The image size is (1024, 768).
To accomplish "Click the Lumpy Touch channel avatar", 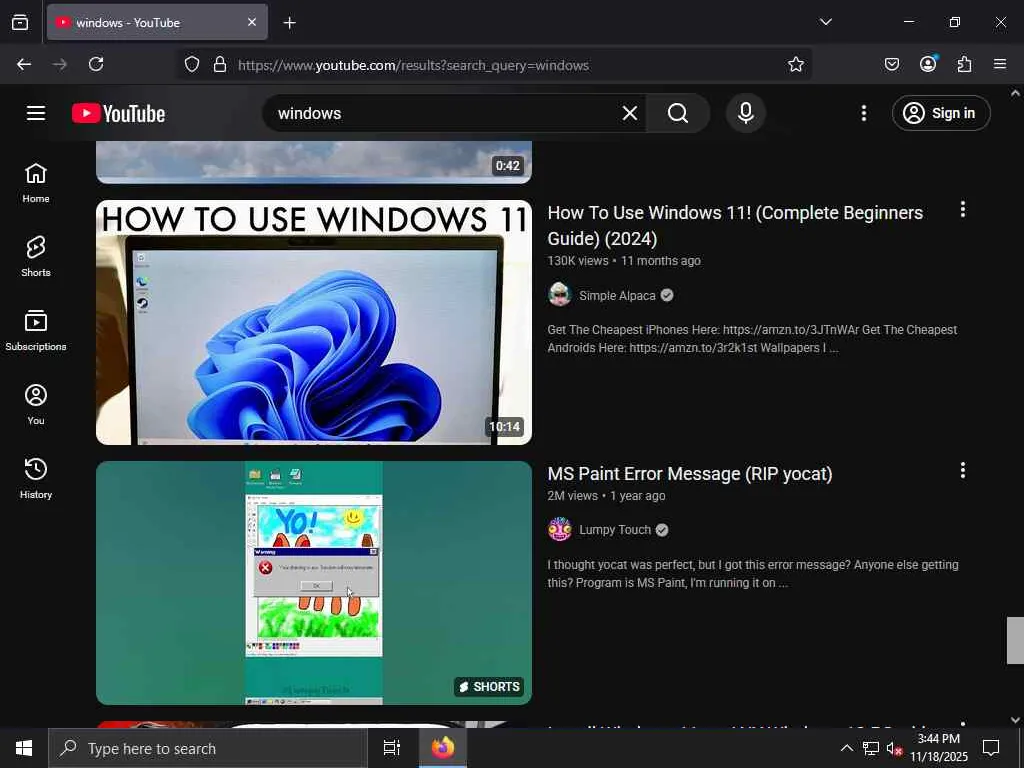I will tap(560, 530).
